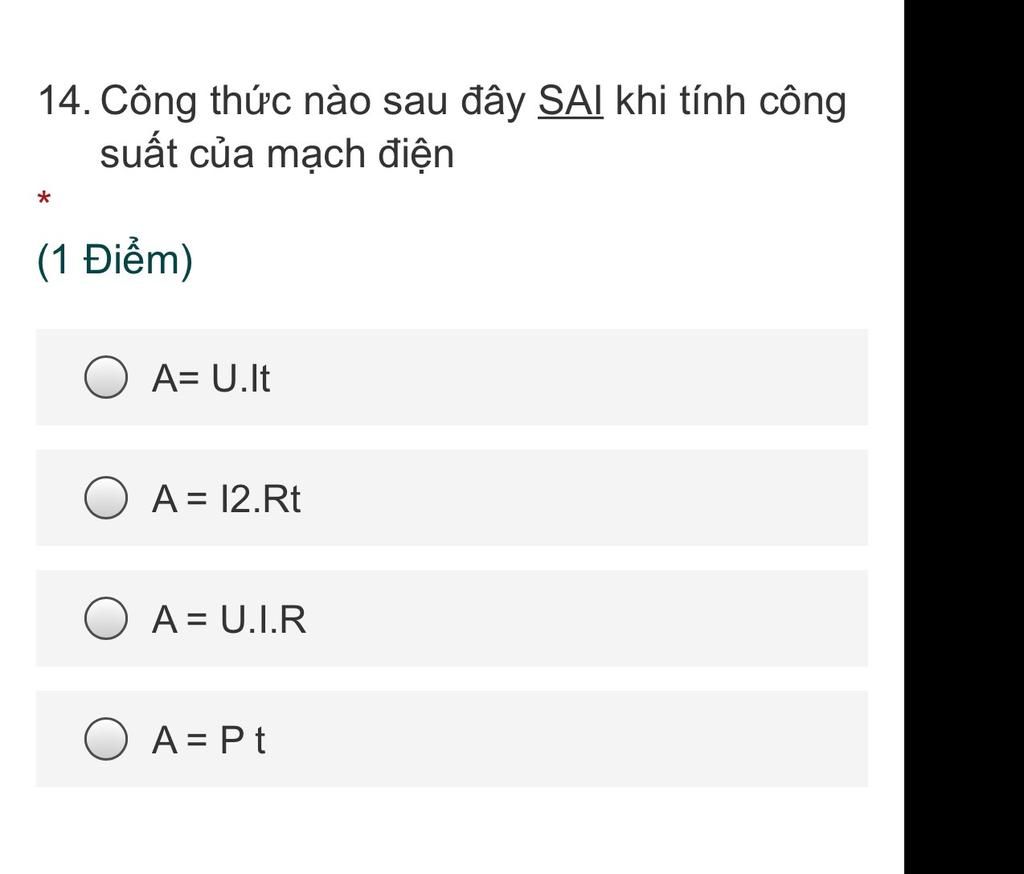Click the (1 Điểm) points label

click(114, 260)
